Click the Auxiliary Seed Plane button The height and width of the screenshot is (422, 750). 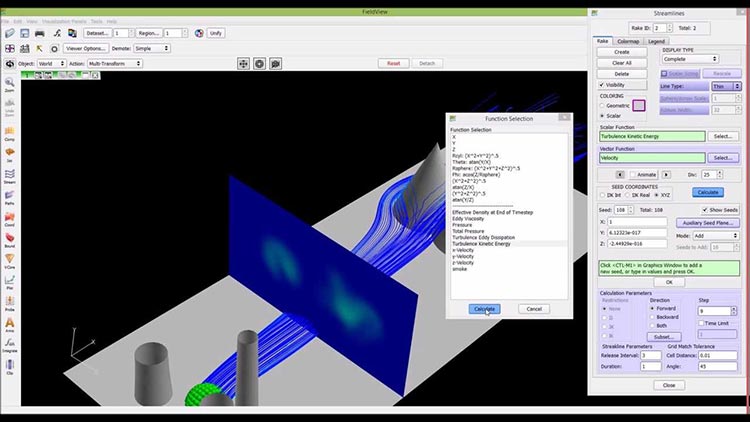(x=707, y=223)
